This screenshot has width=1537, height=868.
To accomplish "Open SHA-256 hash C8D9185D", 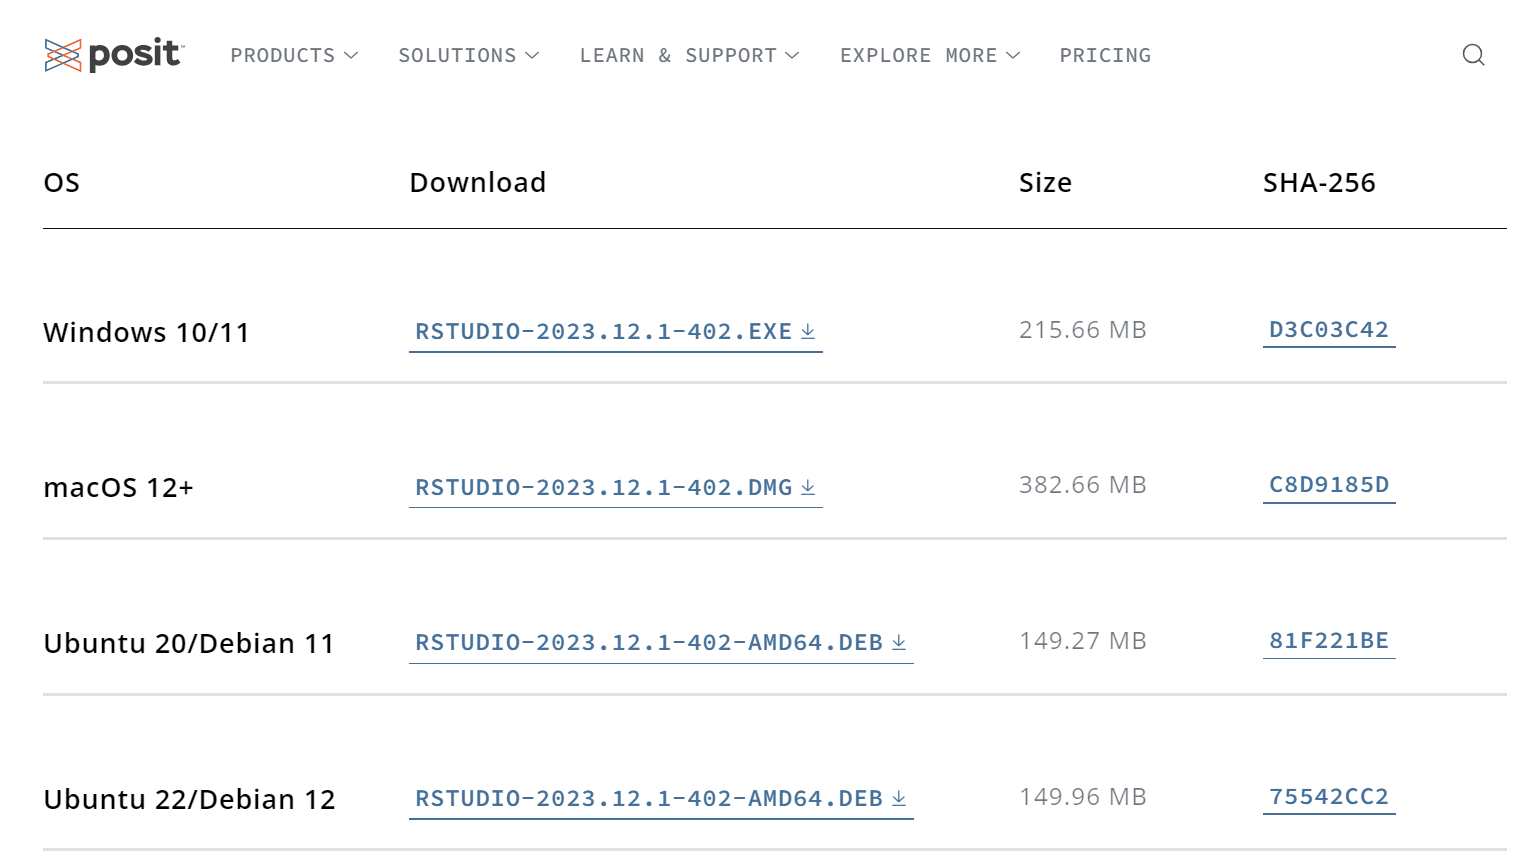I will 1328,485.
